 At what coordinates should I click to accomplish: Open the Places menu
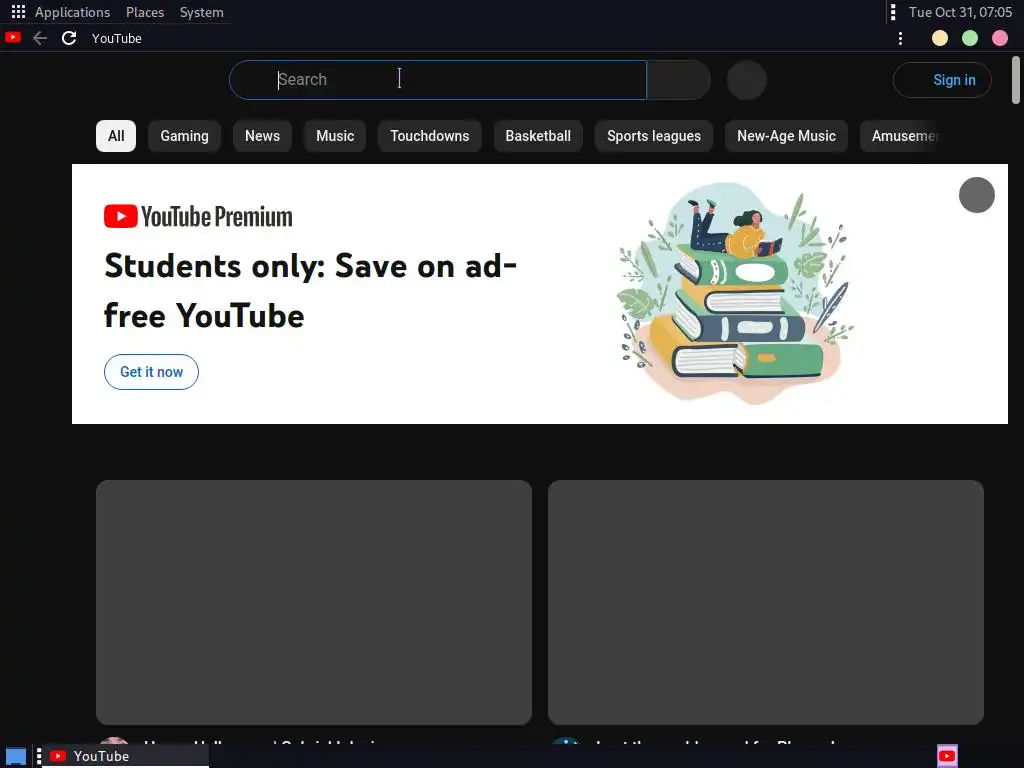pyautogui.click(x=144, y=12)
